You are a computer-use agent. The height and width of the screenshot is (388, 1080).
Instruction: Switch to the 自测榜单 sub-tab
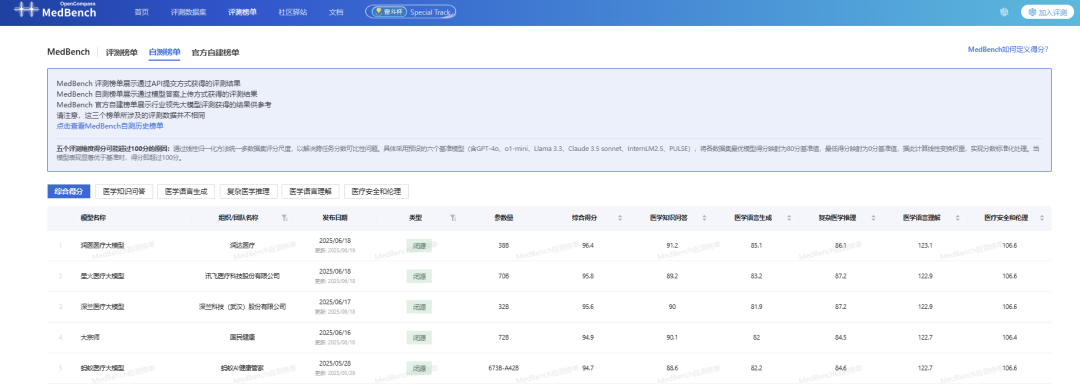tap(165, 52)
